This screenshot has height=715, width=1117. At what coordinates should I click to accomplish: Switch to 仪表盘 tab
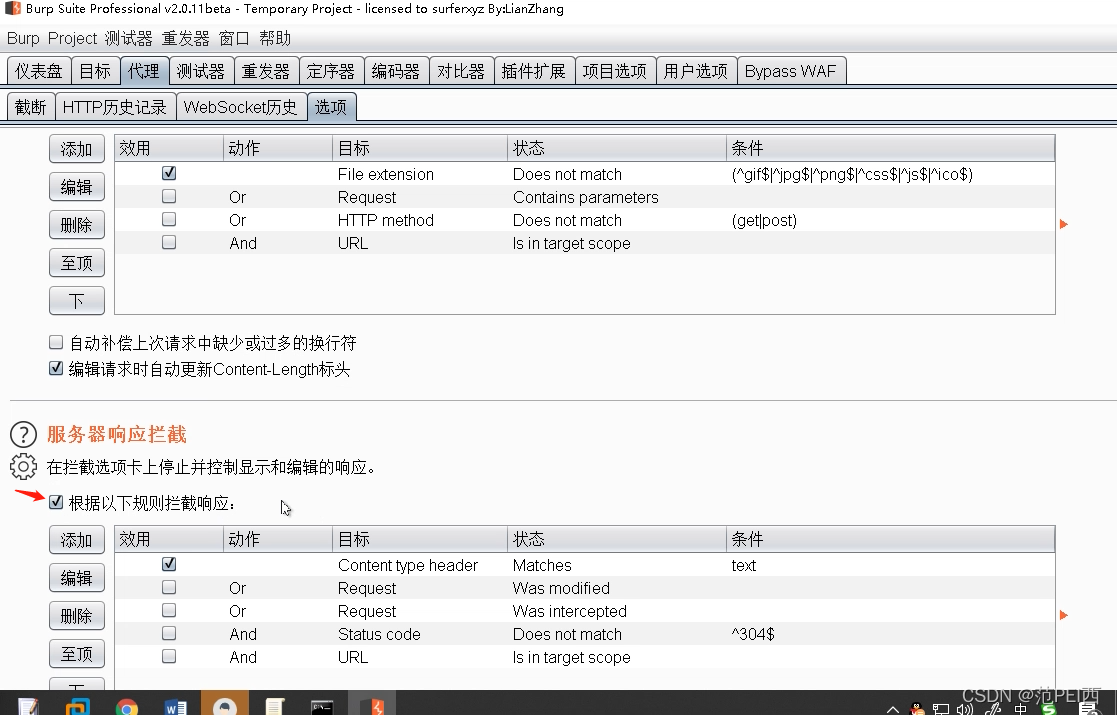(39, 71)
